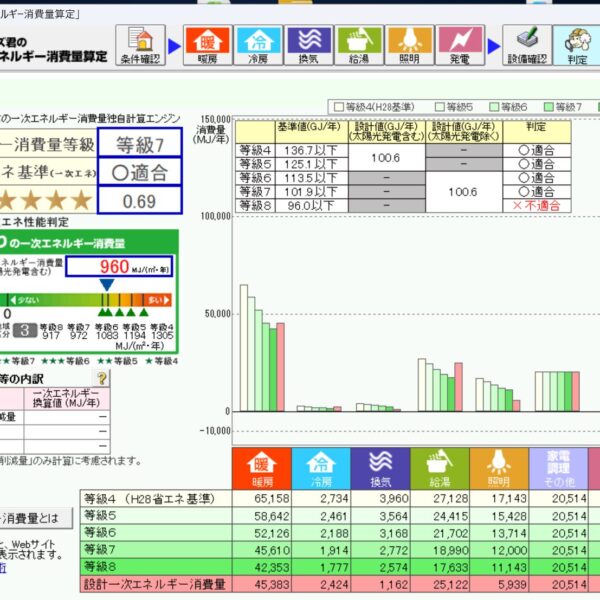Click the 設計値 太陽光発電除く column header

coord(464,132)
